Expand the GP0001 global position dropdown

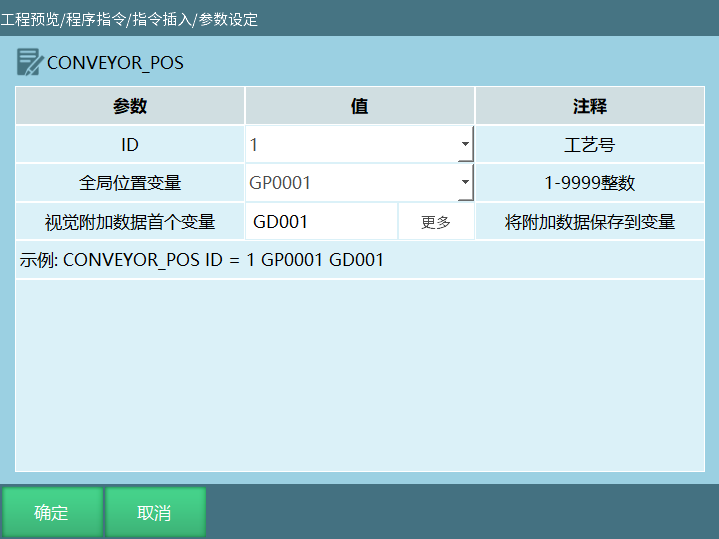pyautogui.click(x=352, y=183)
